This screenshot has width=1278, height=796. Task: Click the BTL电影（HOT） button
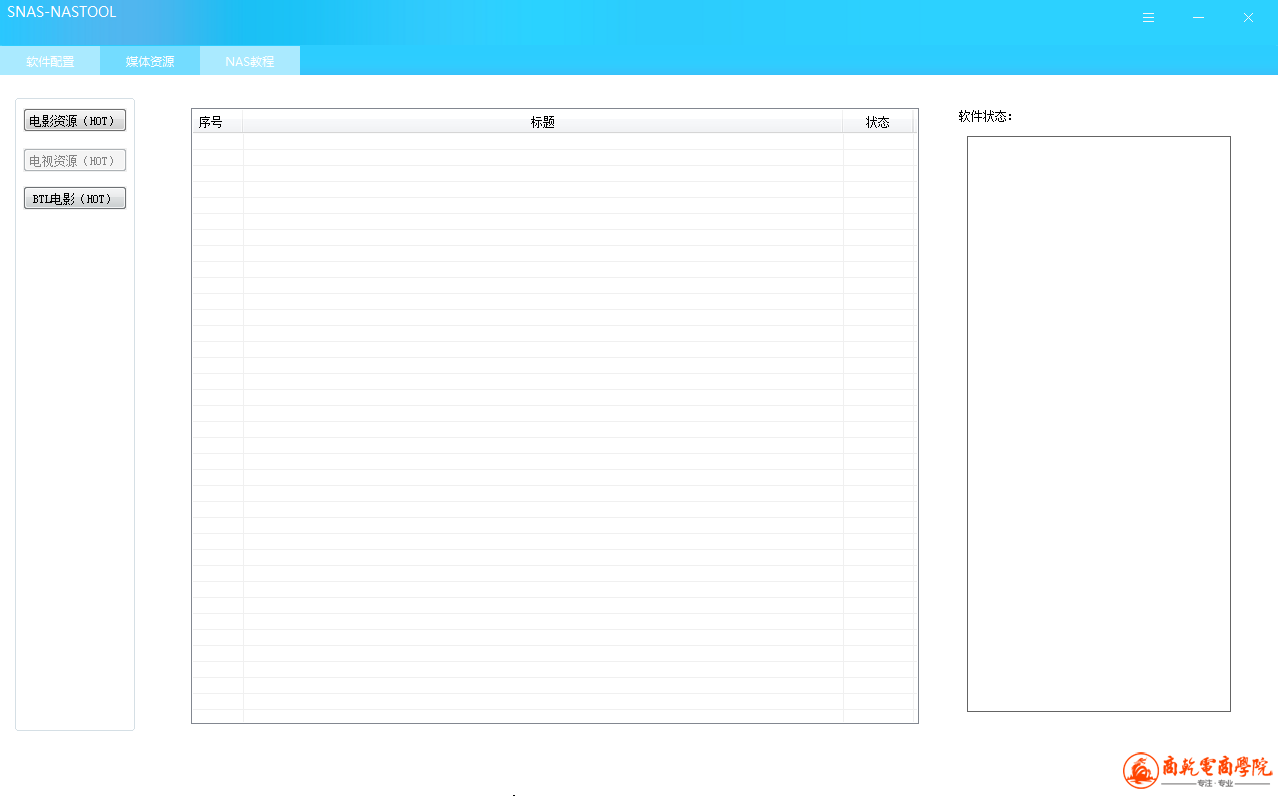[75, 199]
